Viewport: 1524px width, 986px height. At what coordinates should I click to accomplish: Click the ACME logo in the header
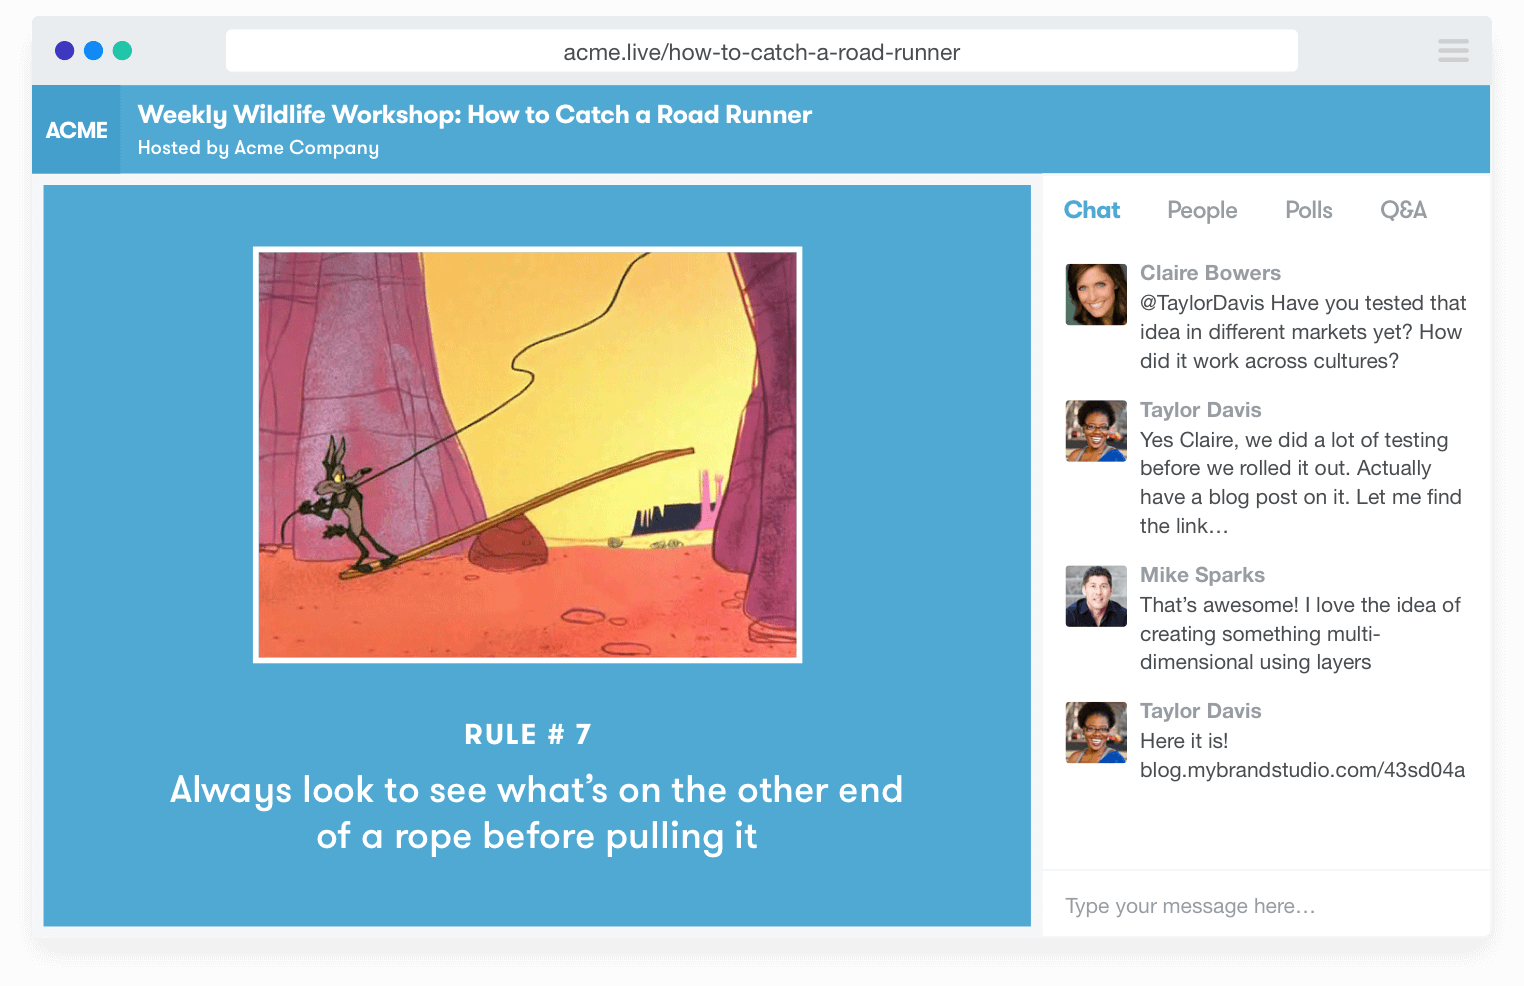[x=76, y=130]
